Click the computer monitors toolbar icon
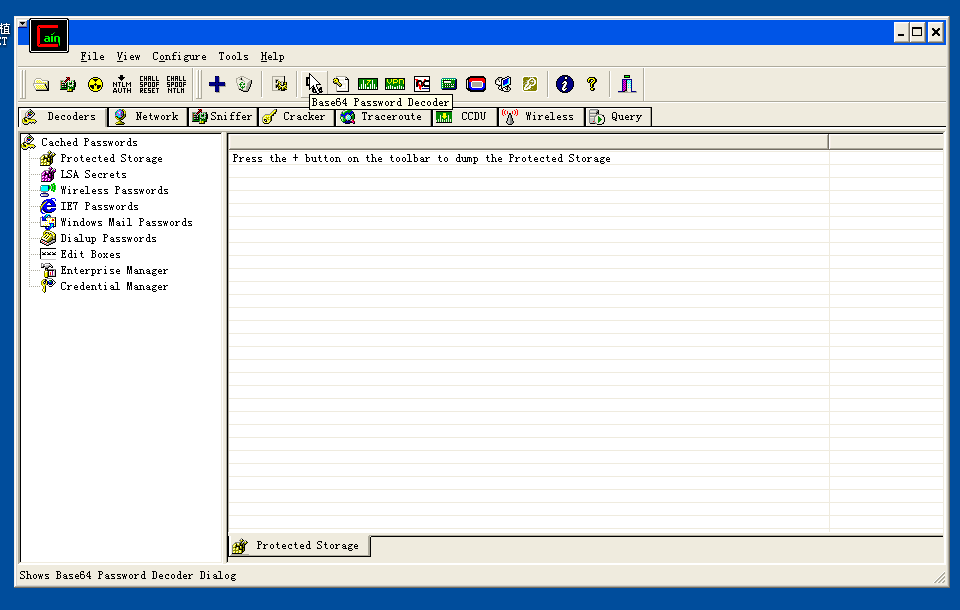Screen dimensions: 960x610 [503, 85]
